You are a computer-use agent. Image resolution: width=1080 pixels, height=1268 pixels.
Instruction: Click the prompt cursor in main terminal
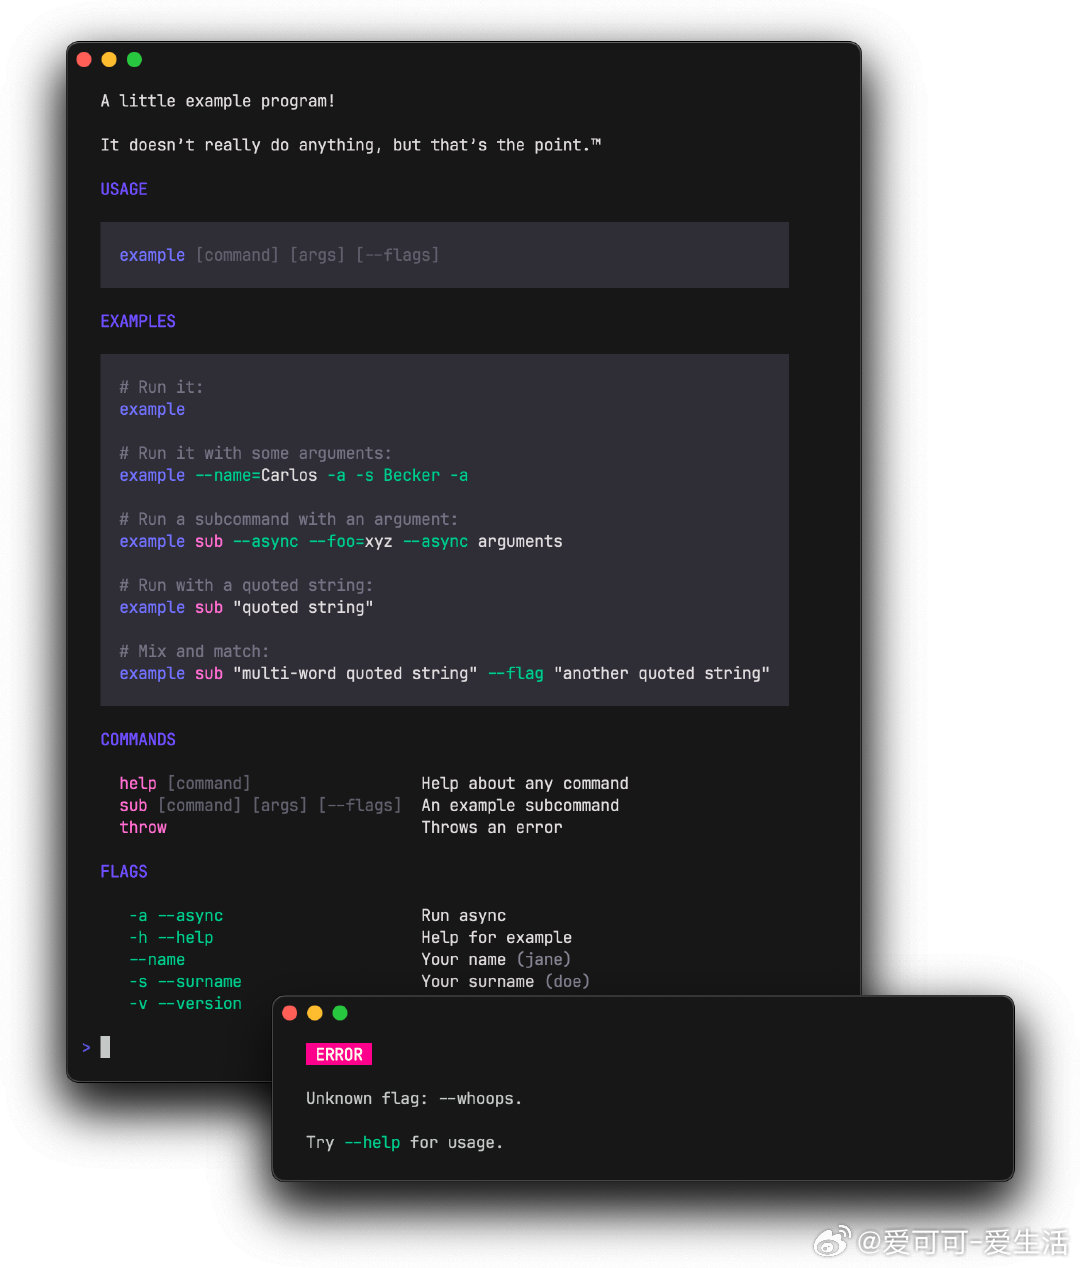(105, 1047)
